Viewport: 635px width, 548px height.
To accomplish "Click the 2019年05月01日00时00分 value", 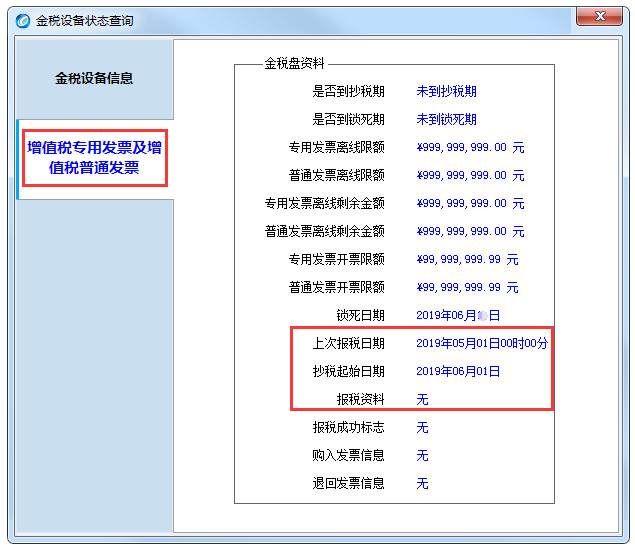I will click(x=482, y=343).
